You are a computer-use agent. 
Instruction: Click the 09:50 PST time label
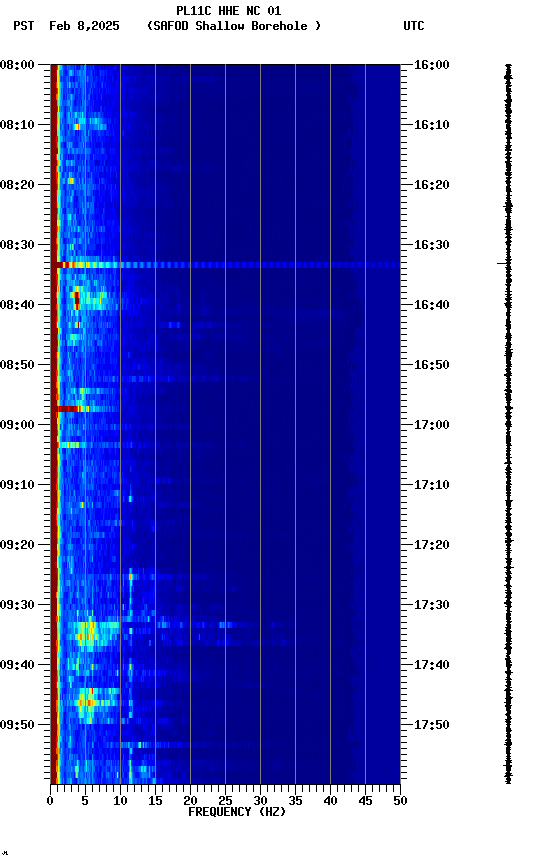point(17,725)
